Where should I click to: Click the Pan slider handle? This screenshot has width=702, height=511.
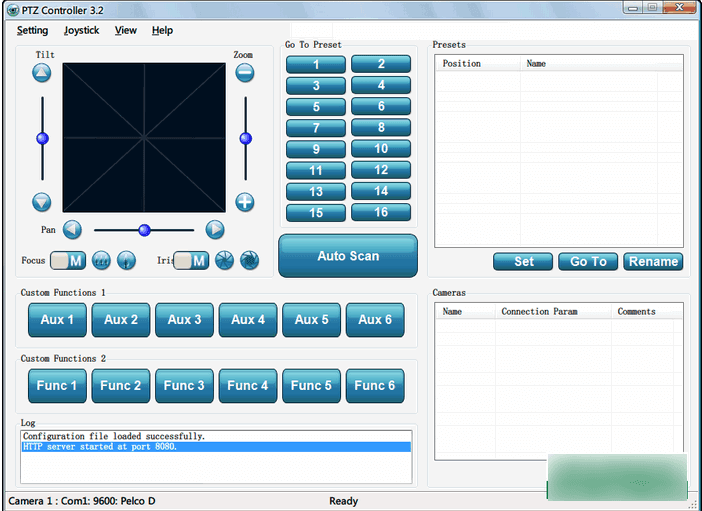click(x=145, y=230)
